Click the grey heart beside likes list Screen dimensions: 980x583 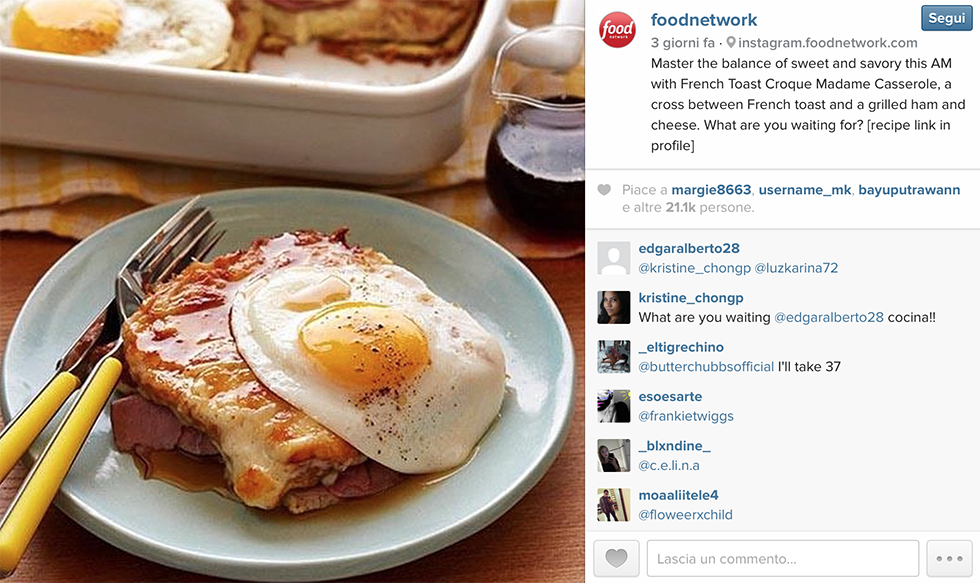(604, 189)
